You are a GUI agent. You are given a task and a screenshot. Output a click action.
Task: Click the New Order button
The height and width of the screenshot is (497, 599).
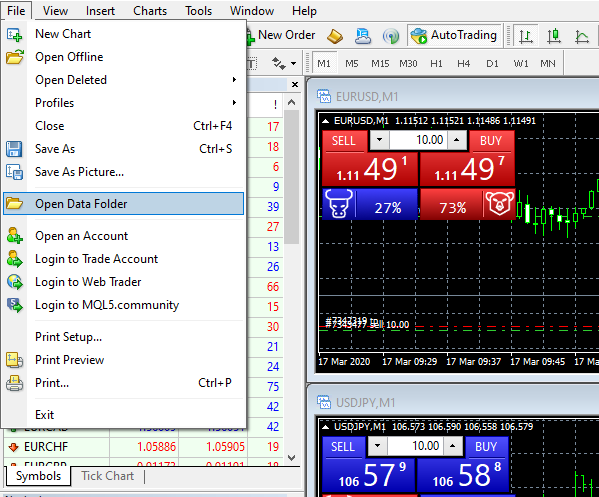pos(282,36)
